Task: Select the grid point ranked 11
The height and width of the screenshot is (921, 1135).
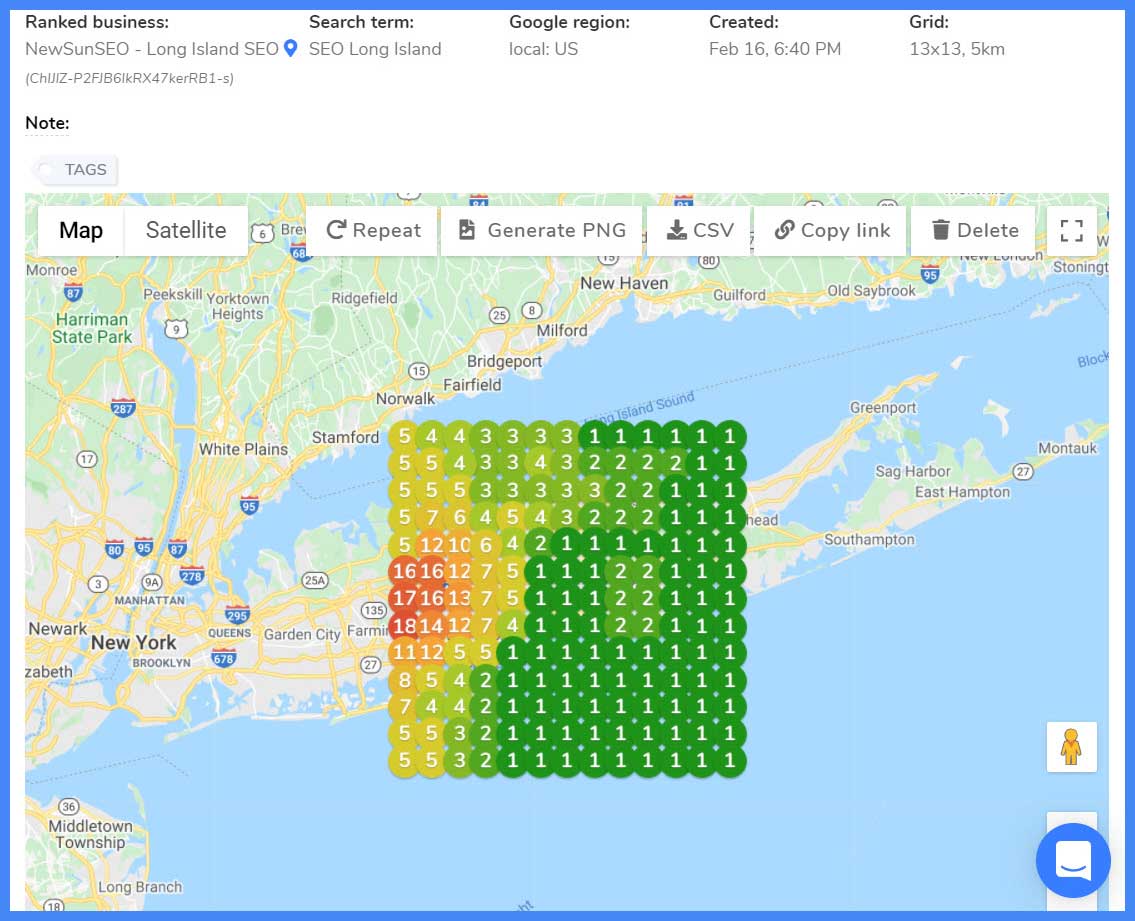Action: click(405, 653)
